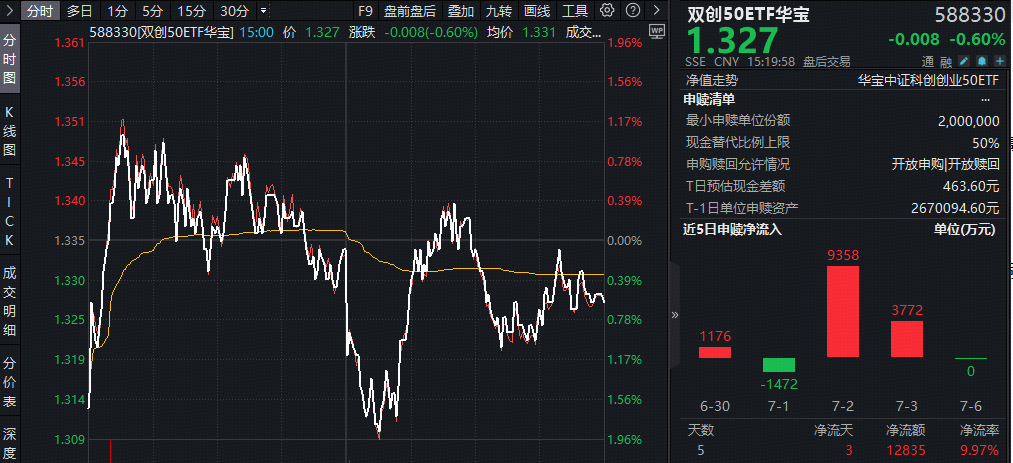Open 华宝中证科创创业50ETF net value link

[928, 80]
